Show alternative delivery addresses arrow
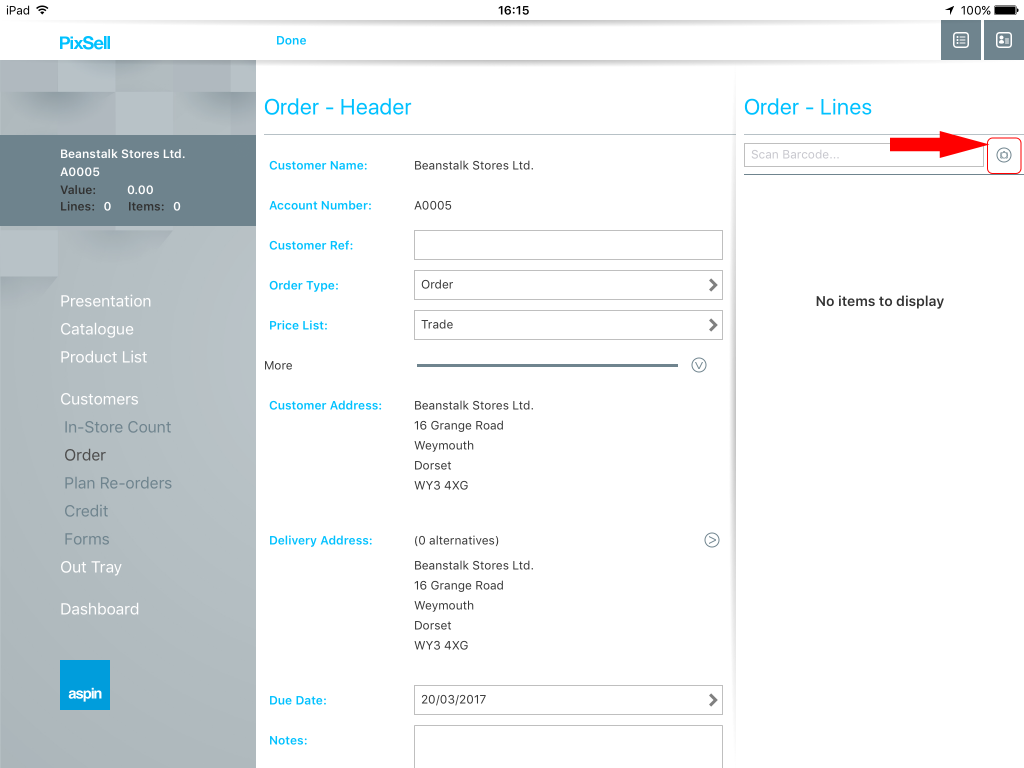This screenshot has width=1024, height=768. 712,540
